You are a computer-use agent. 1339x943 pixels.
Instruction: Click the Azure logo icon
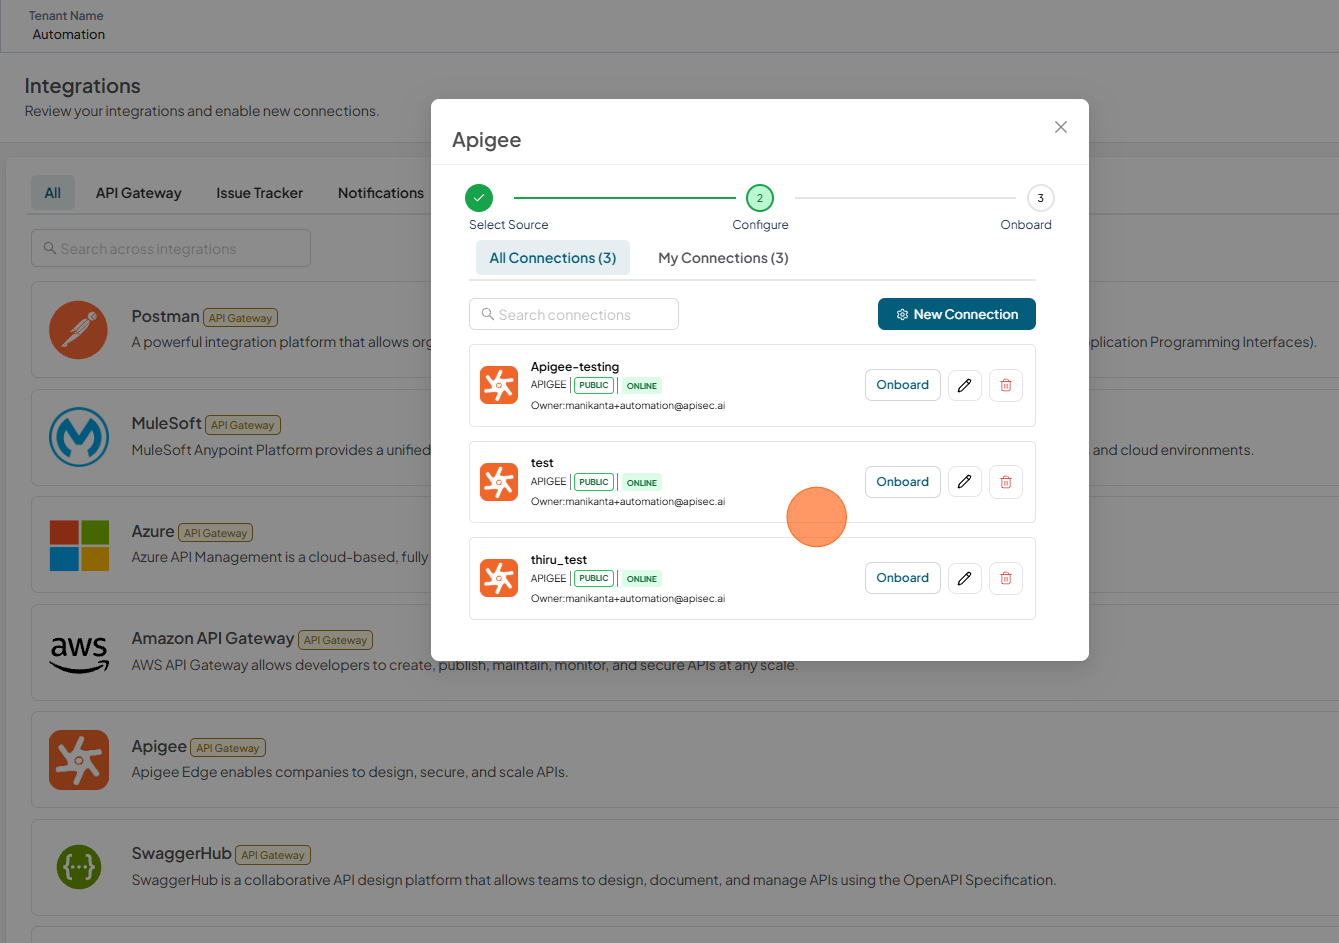point(79,545)
